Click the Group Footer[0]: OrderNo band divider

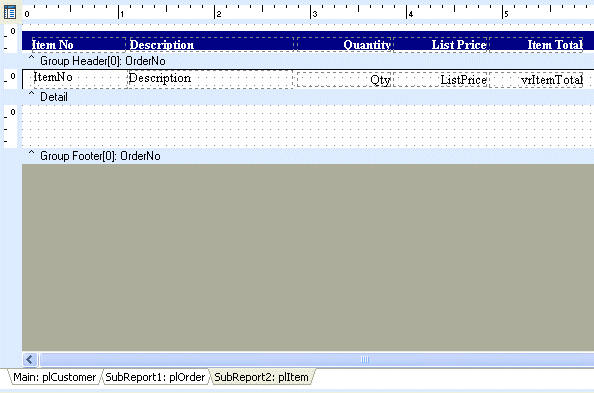308,156
